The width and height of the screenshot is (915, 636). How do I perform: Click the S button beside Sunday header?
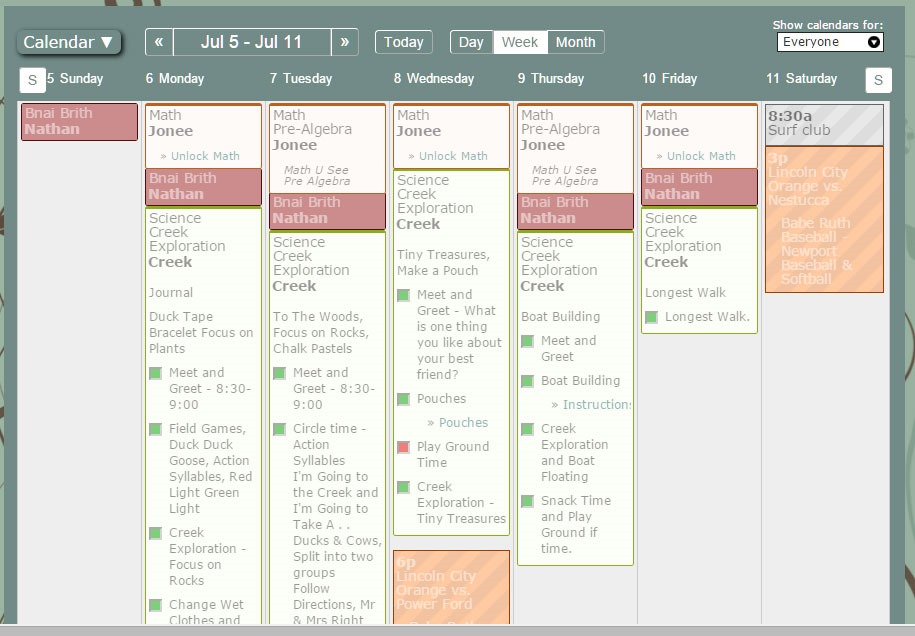[32, 80]
